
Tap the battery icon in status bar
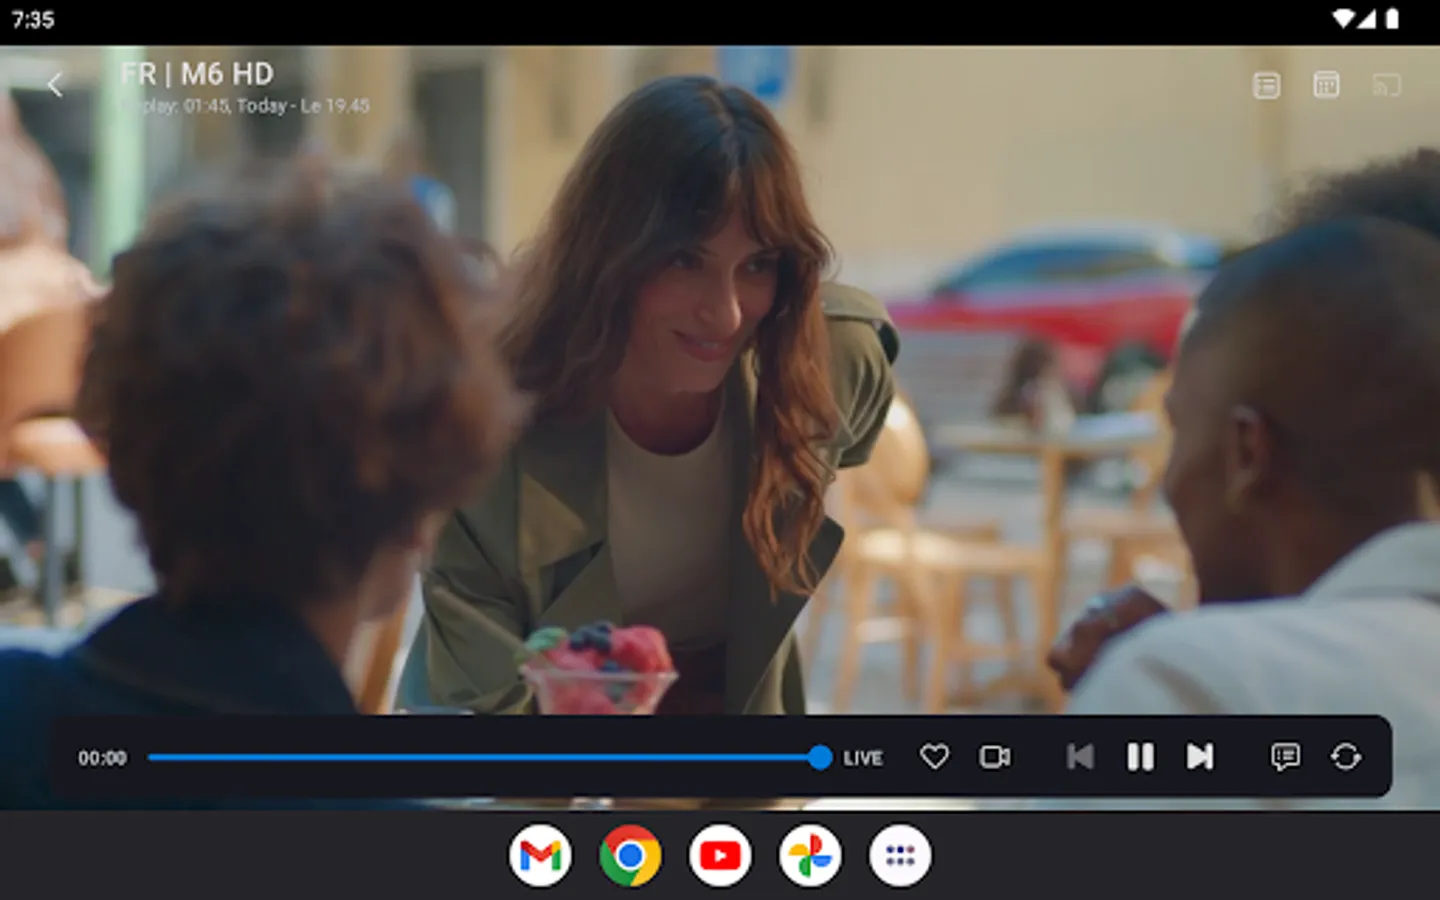pos(1392,19)
